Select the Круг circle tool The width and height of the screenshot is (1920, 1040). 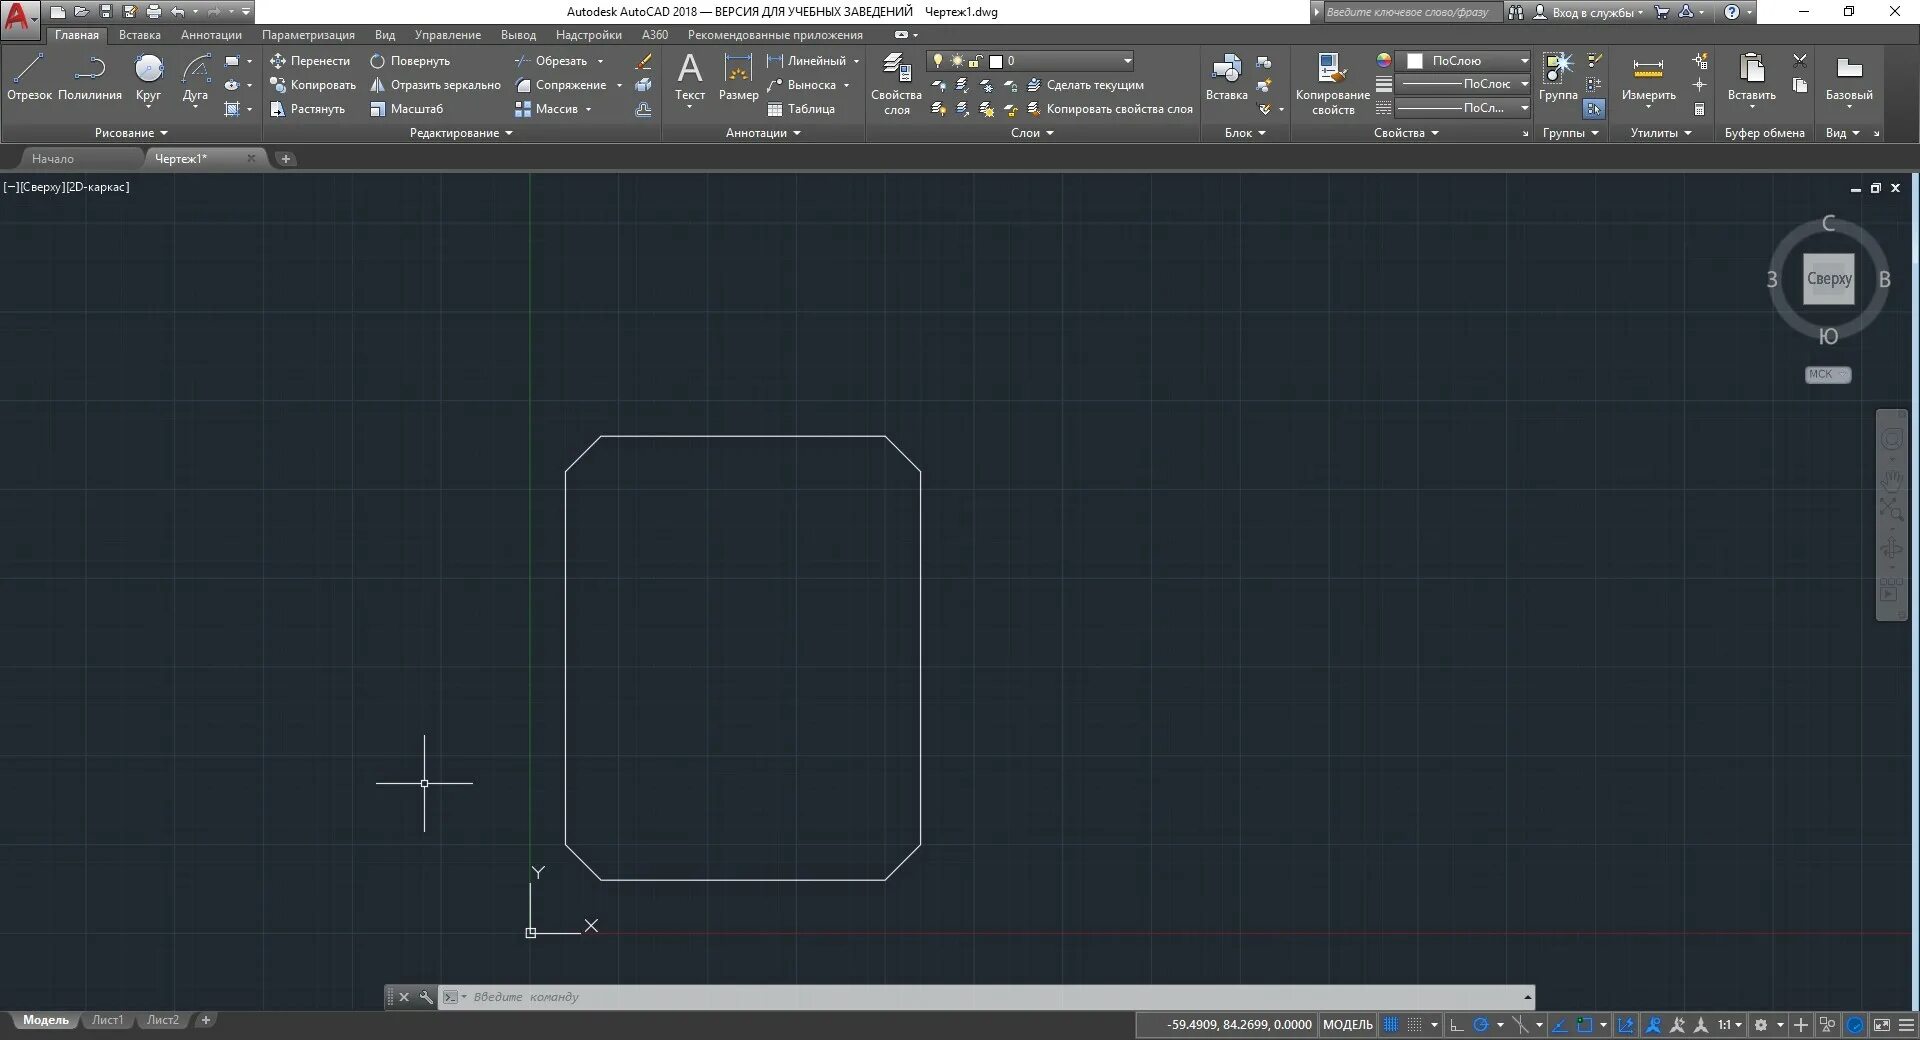148,77
